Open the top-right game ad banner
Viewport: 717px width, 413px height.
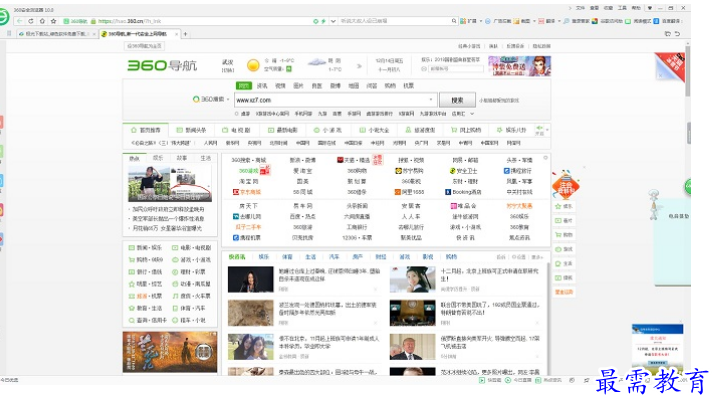[519, 66]
